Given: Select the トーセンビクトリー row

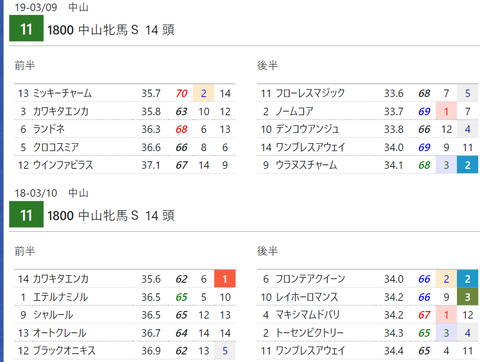Looking at the screenshot, I should 368,333.
